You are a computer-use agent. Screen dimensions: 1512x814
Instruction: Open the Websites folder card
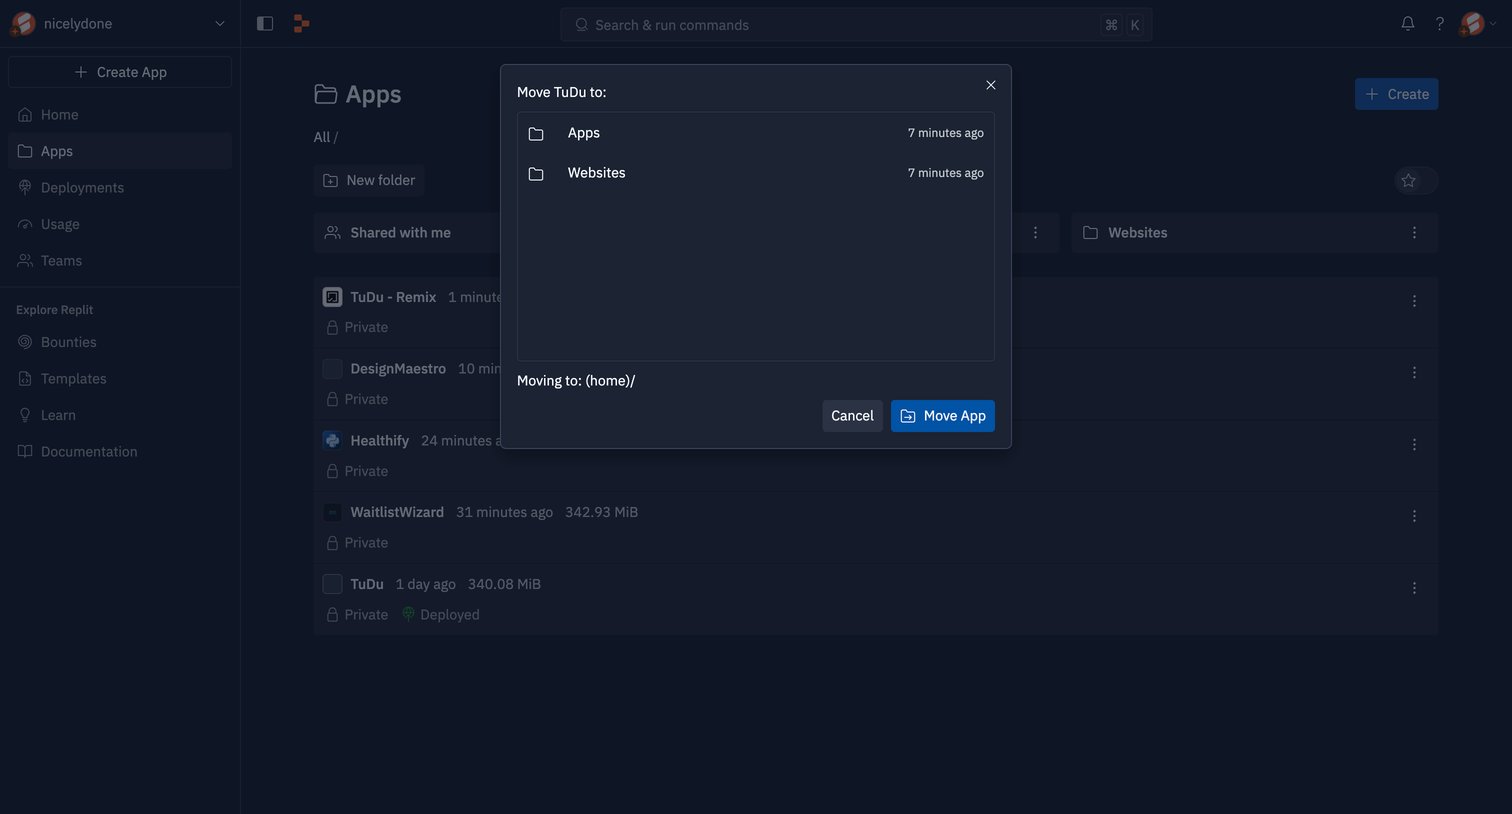pos(1254,233)
